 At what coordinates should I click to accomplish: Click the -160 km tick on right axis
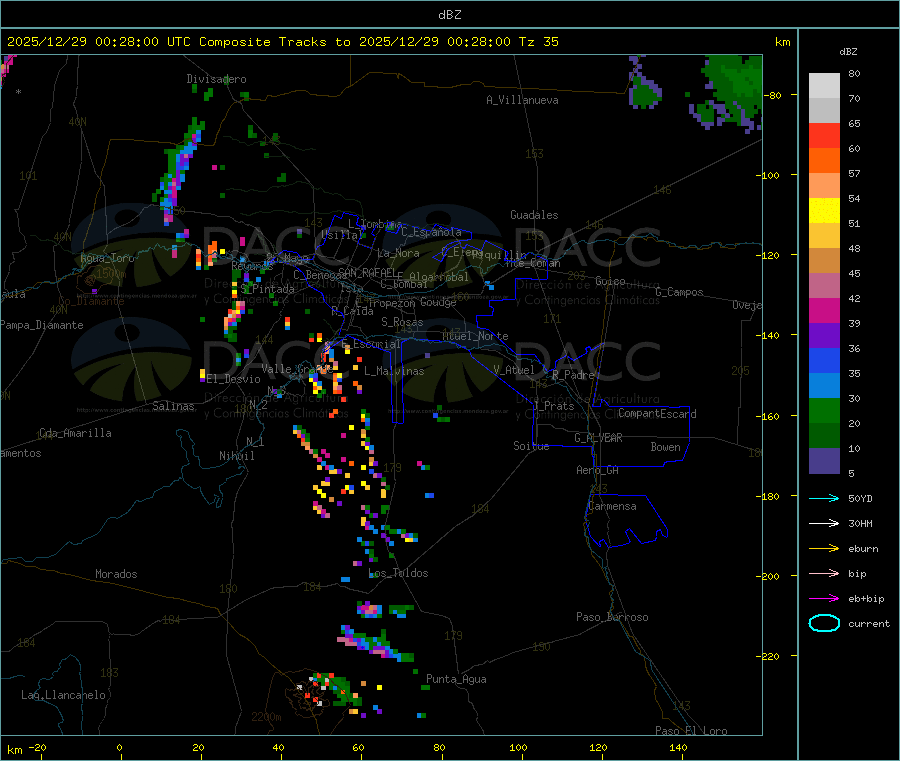tap(770, 416)
